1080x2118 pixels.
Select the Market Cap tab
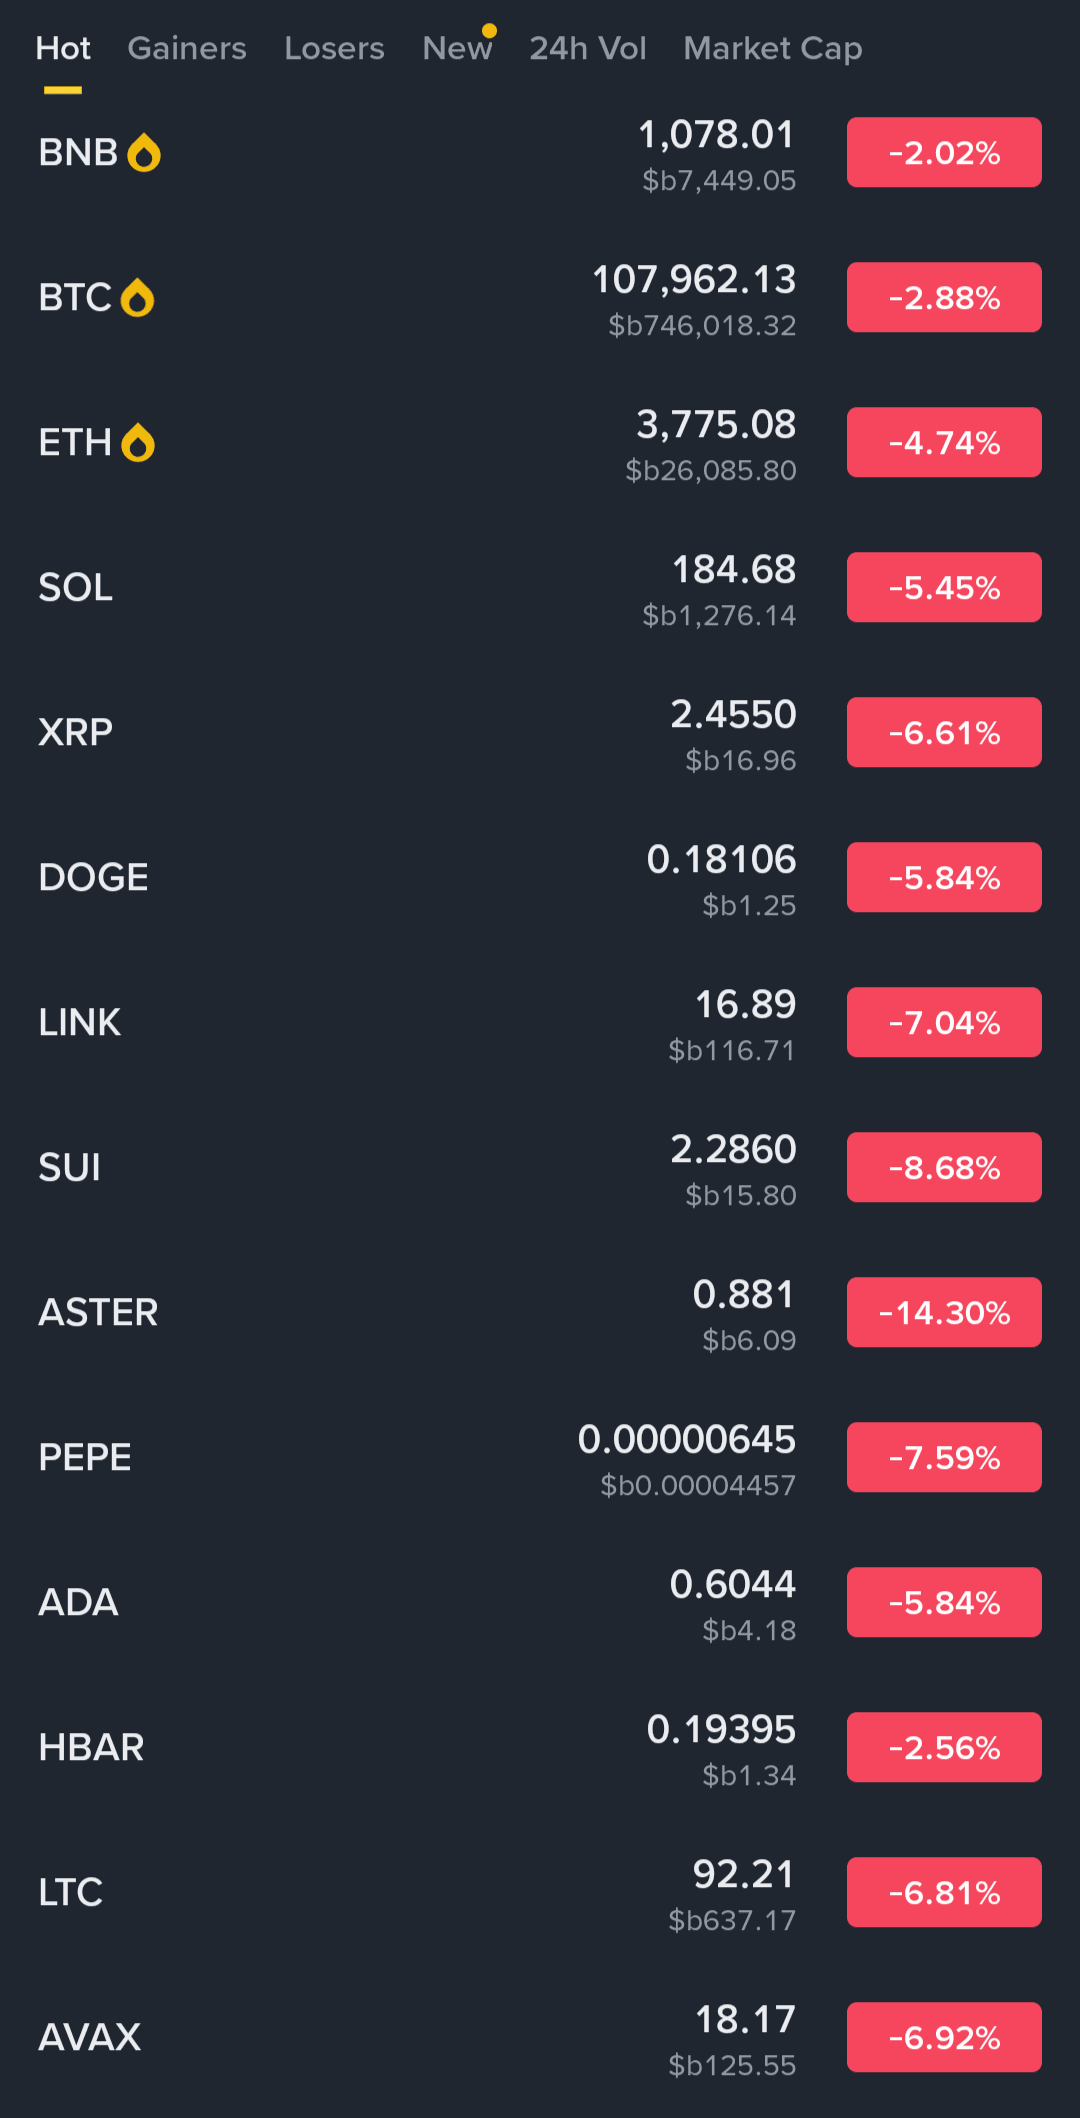click(773, 48)
